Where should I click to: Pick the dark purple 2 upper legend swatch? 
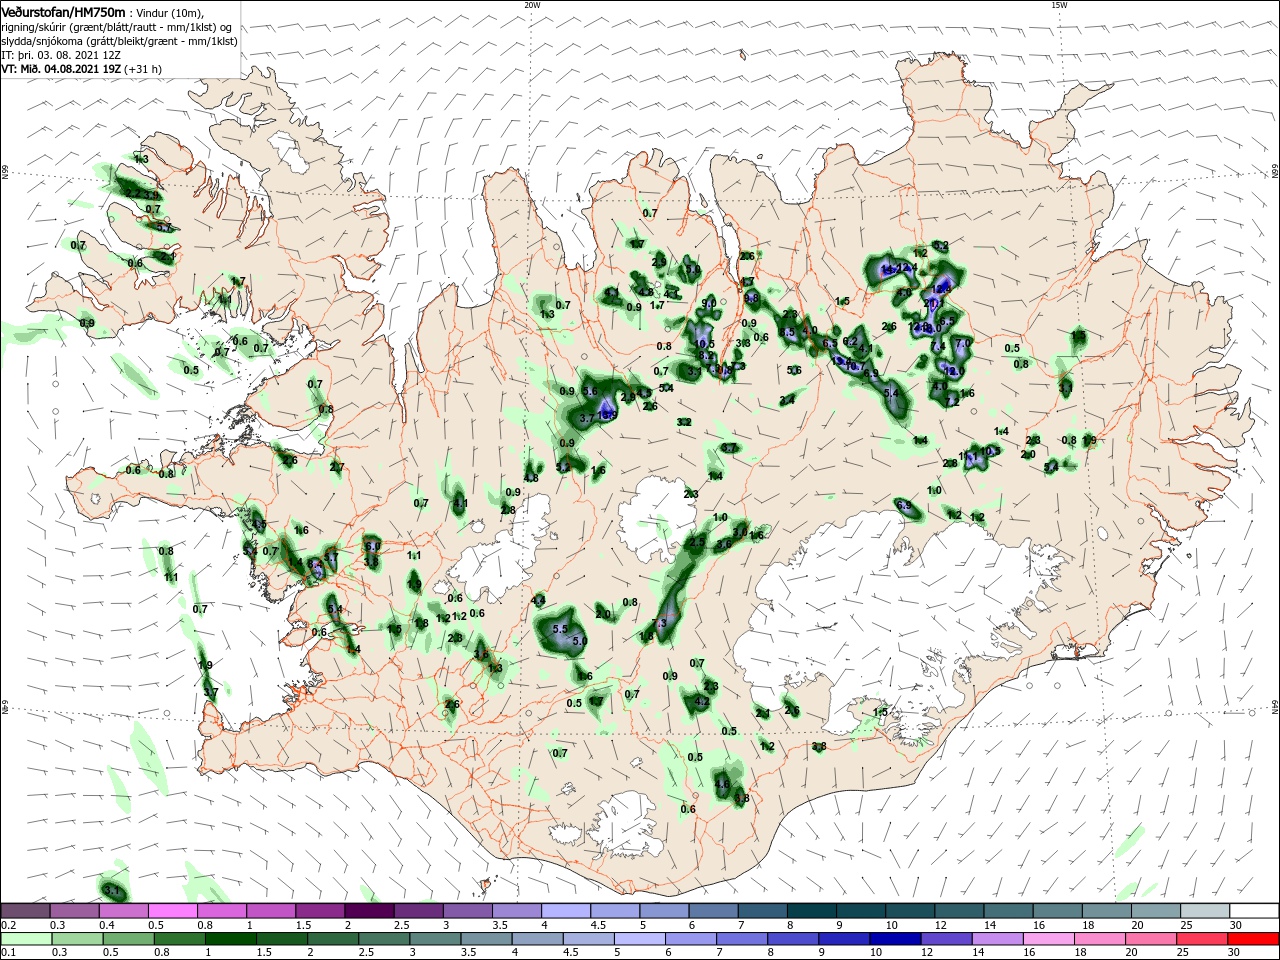click(x=368, y=911)
